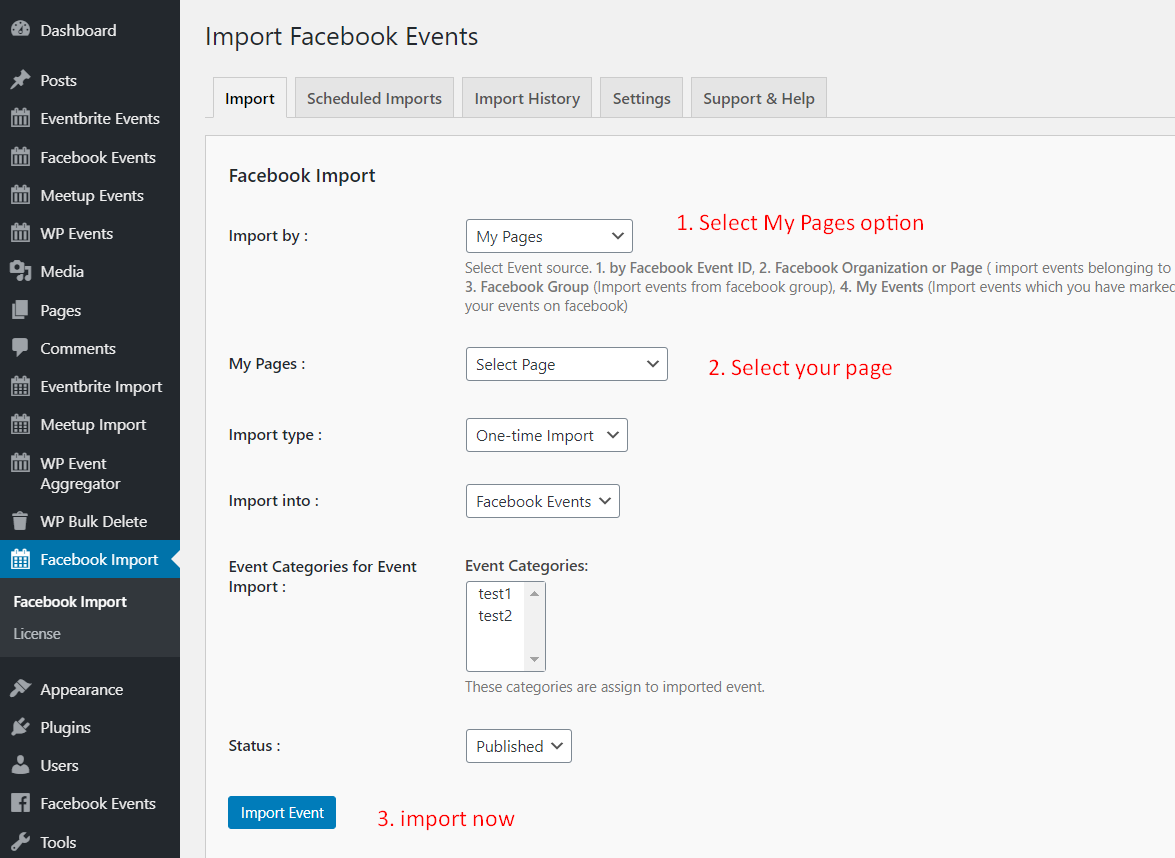
Task: Change the Status dropdown from Published
Action: 518,747
